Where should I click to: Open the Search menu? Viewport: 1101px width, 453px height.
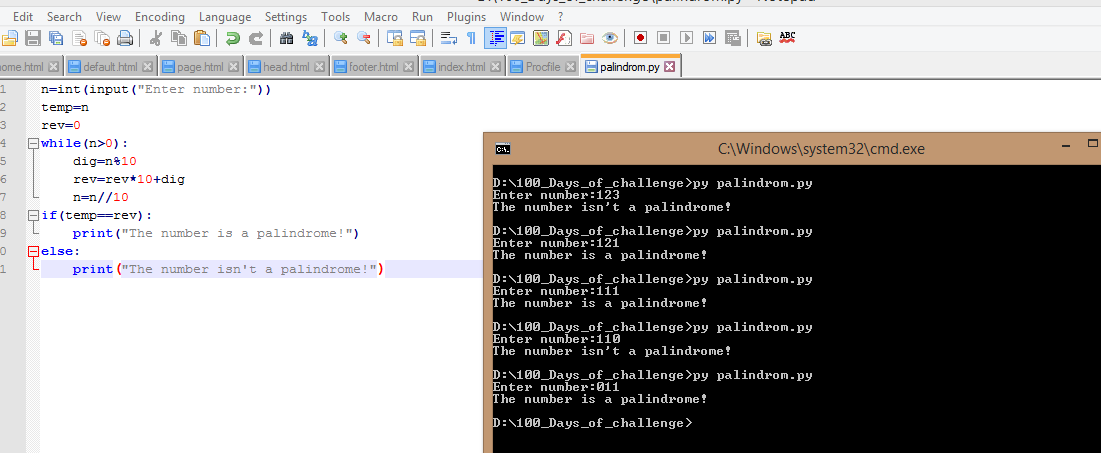tap(64, 17)
